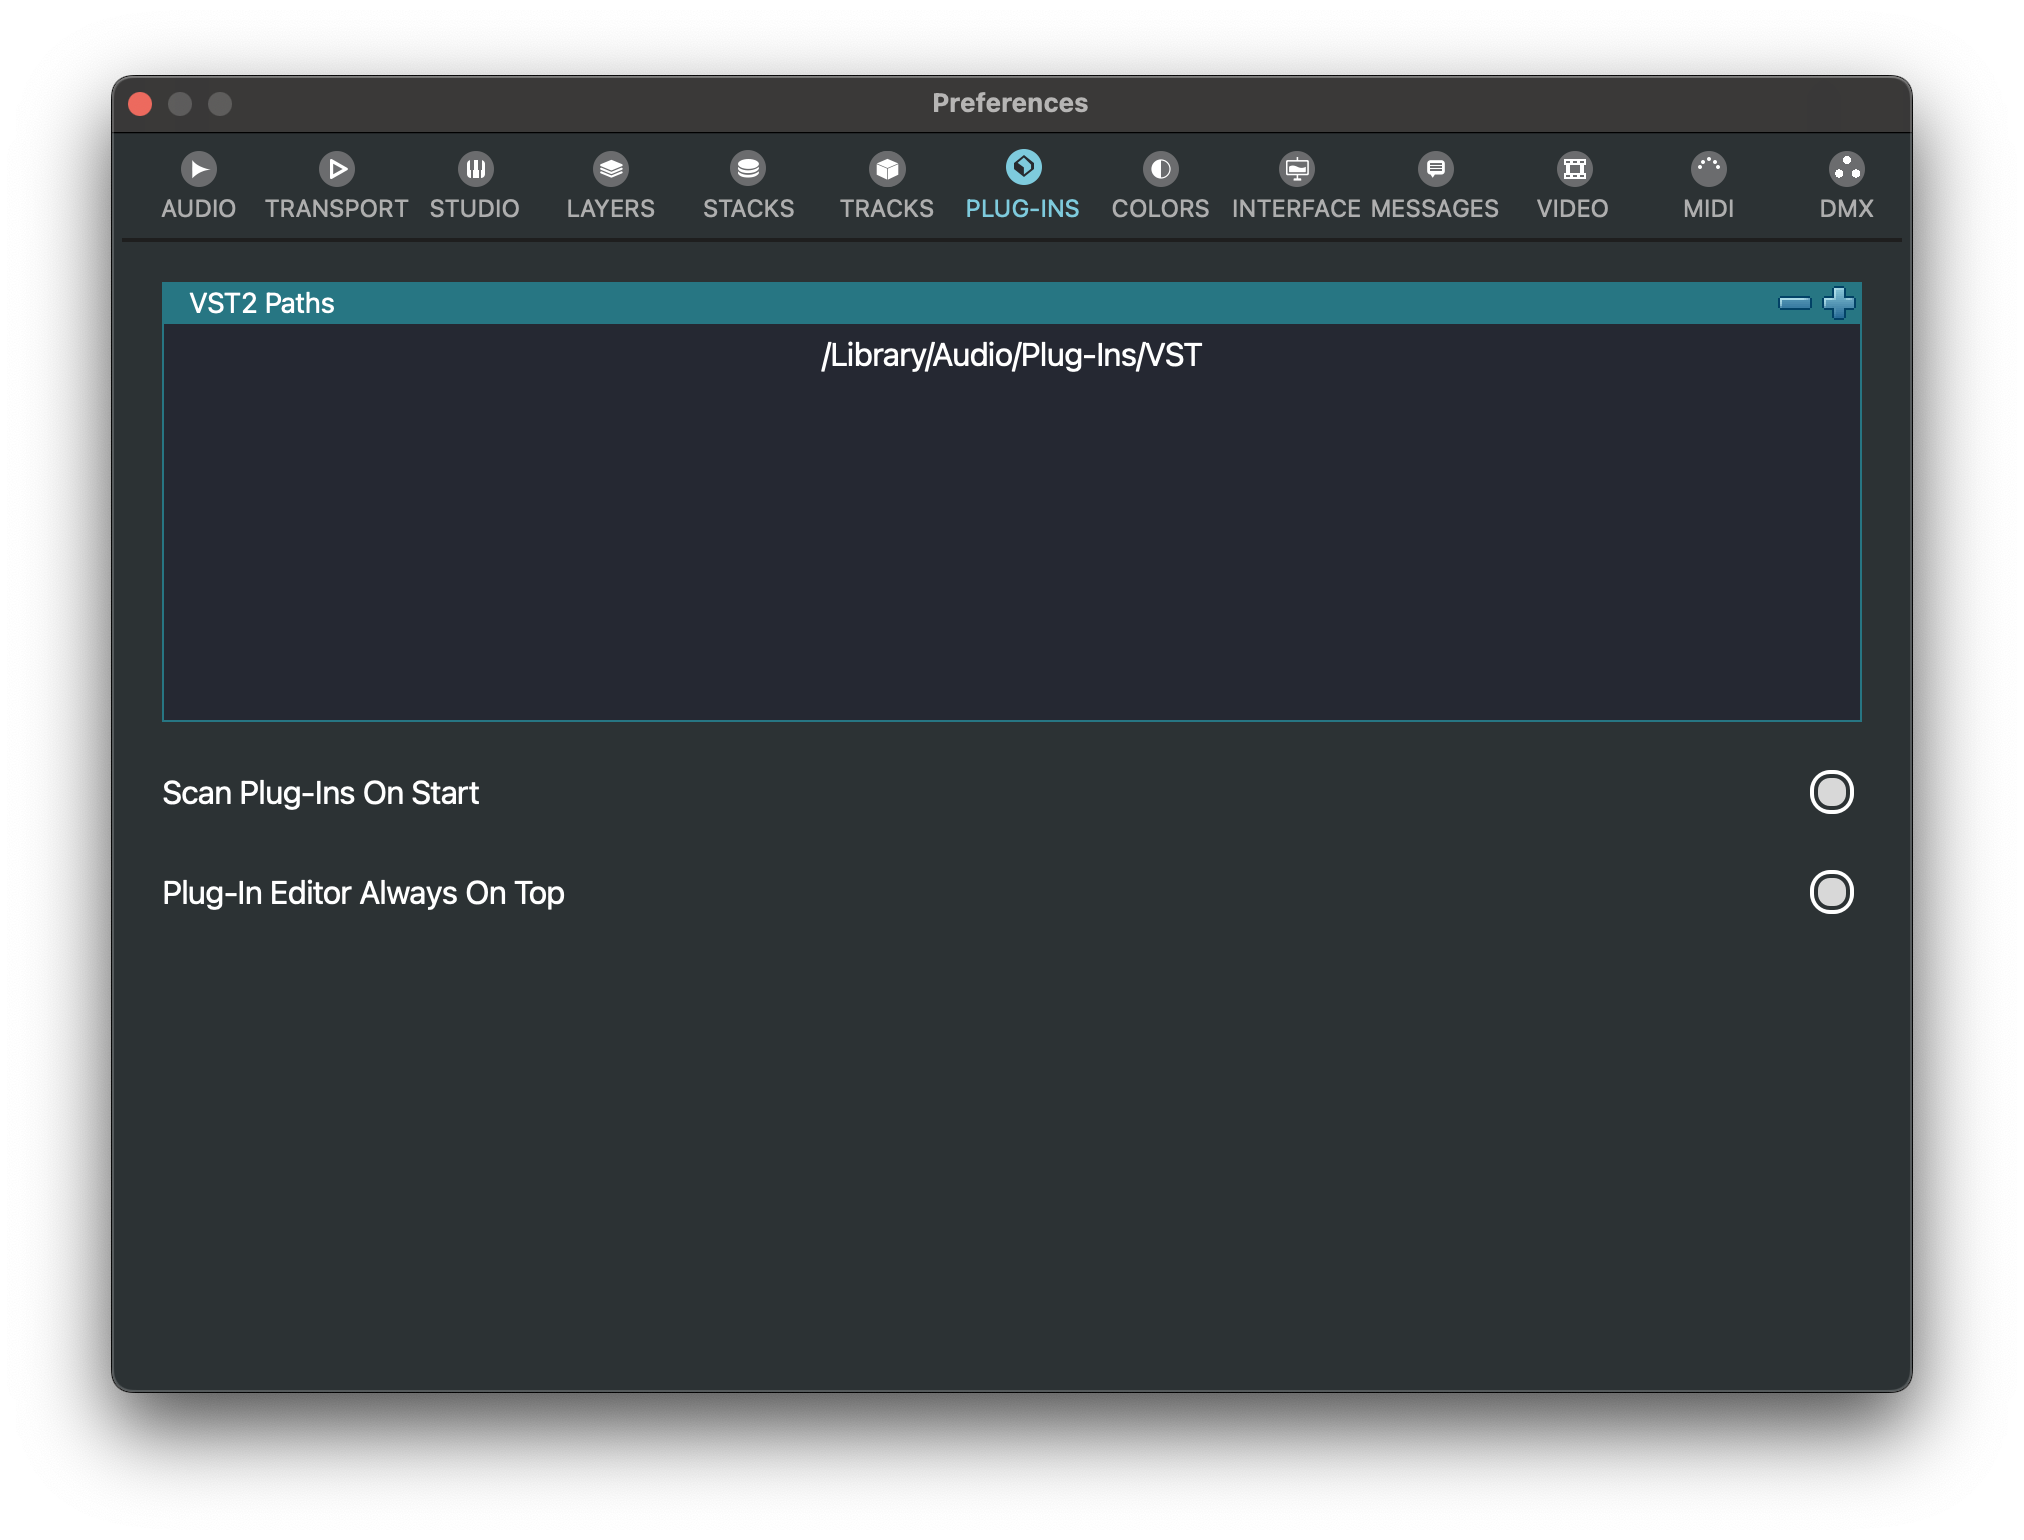Open the Audio preferences icon

tap(199, 169)
